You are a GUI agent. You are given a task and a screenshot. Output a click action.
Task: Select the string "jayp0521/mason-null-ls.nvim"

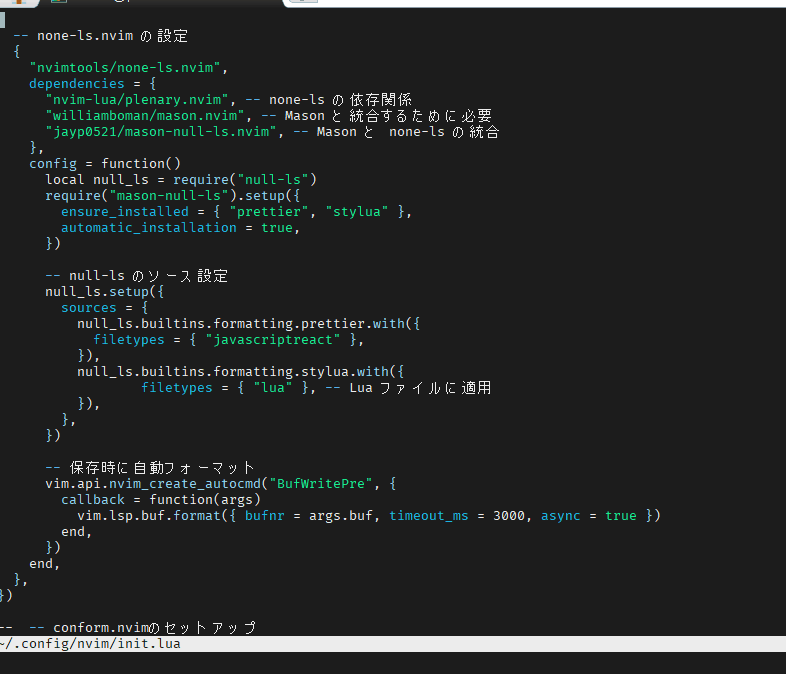coord(161,132)
